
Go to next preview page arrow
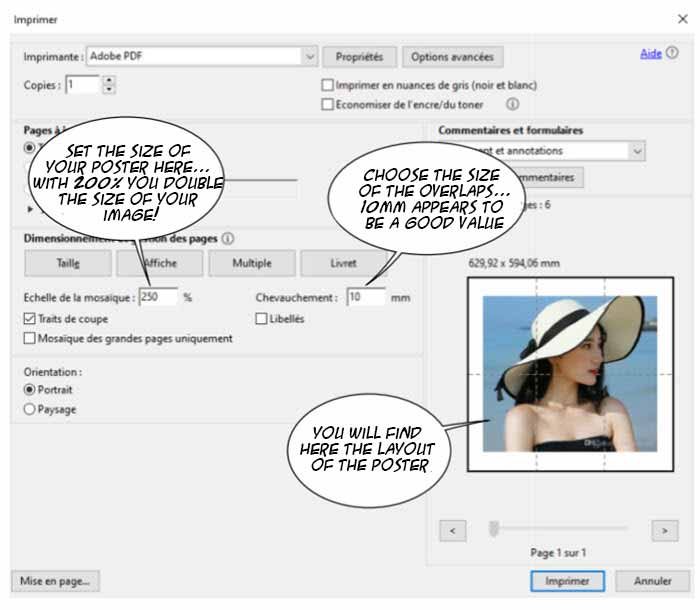tap(665, 531)
